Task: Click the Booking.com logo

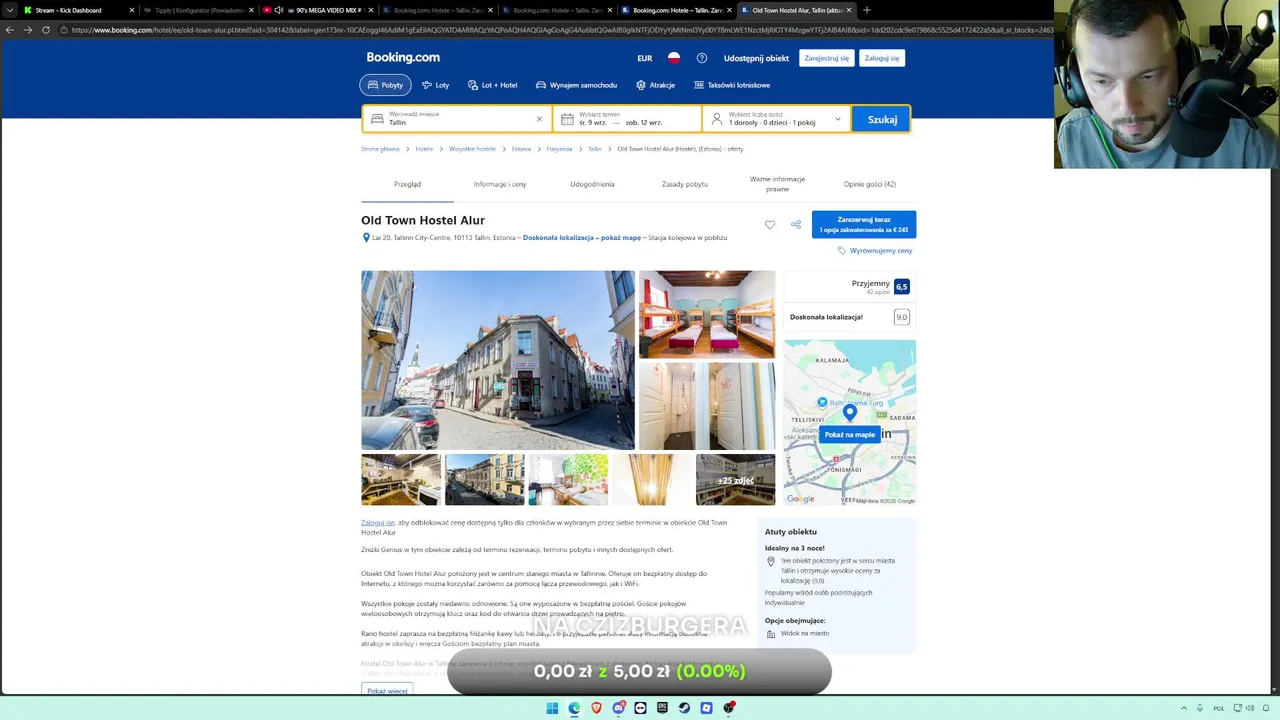Action: click(403, 58)
